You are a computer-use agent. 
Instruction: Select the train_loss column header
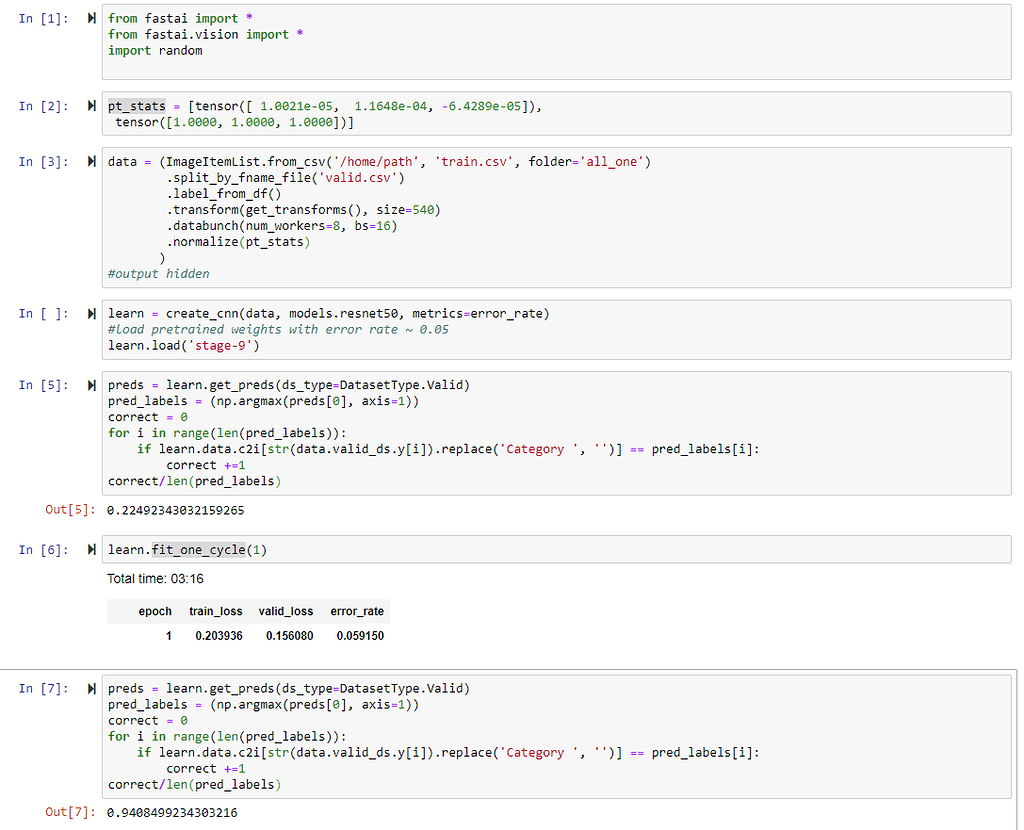pos(216,611)
